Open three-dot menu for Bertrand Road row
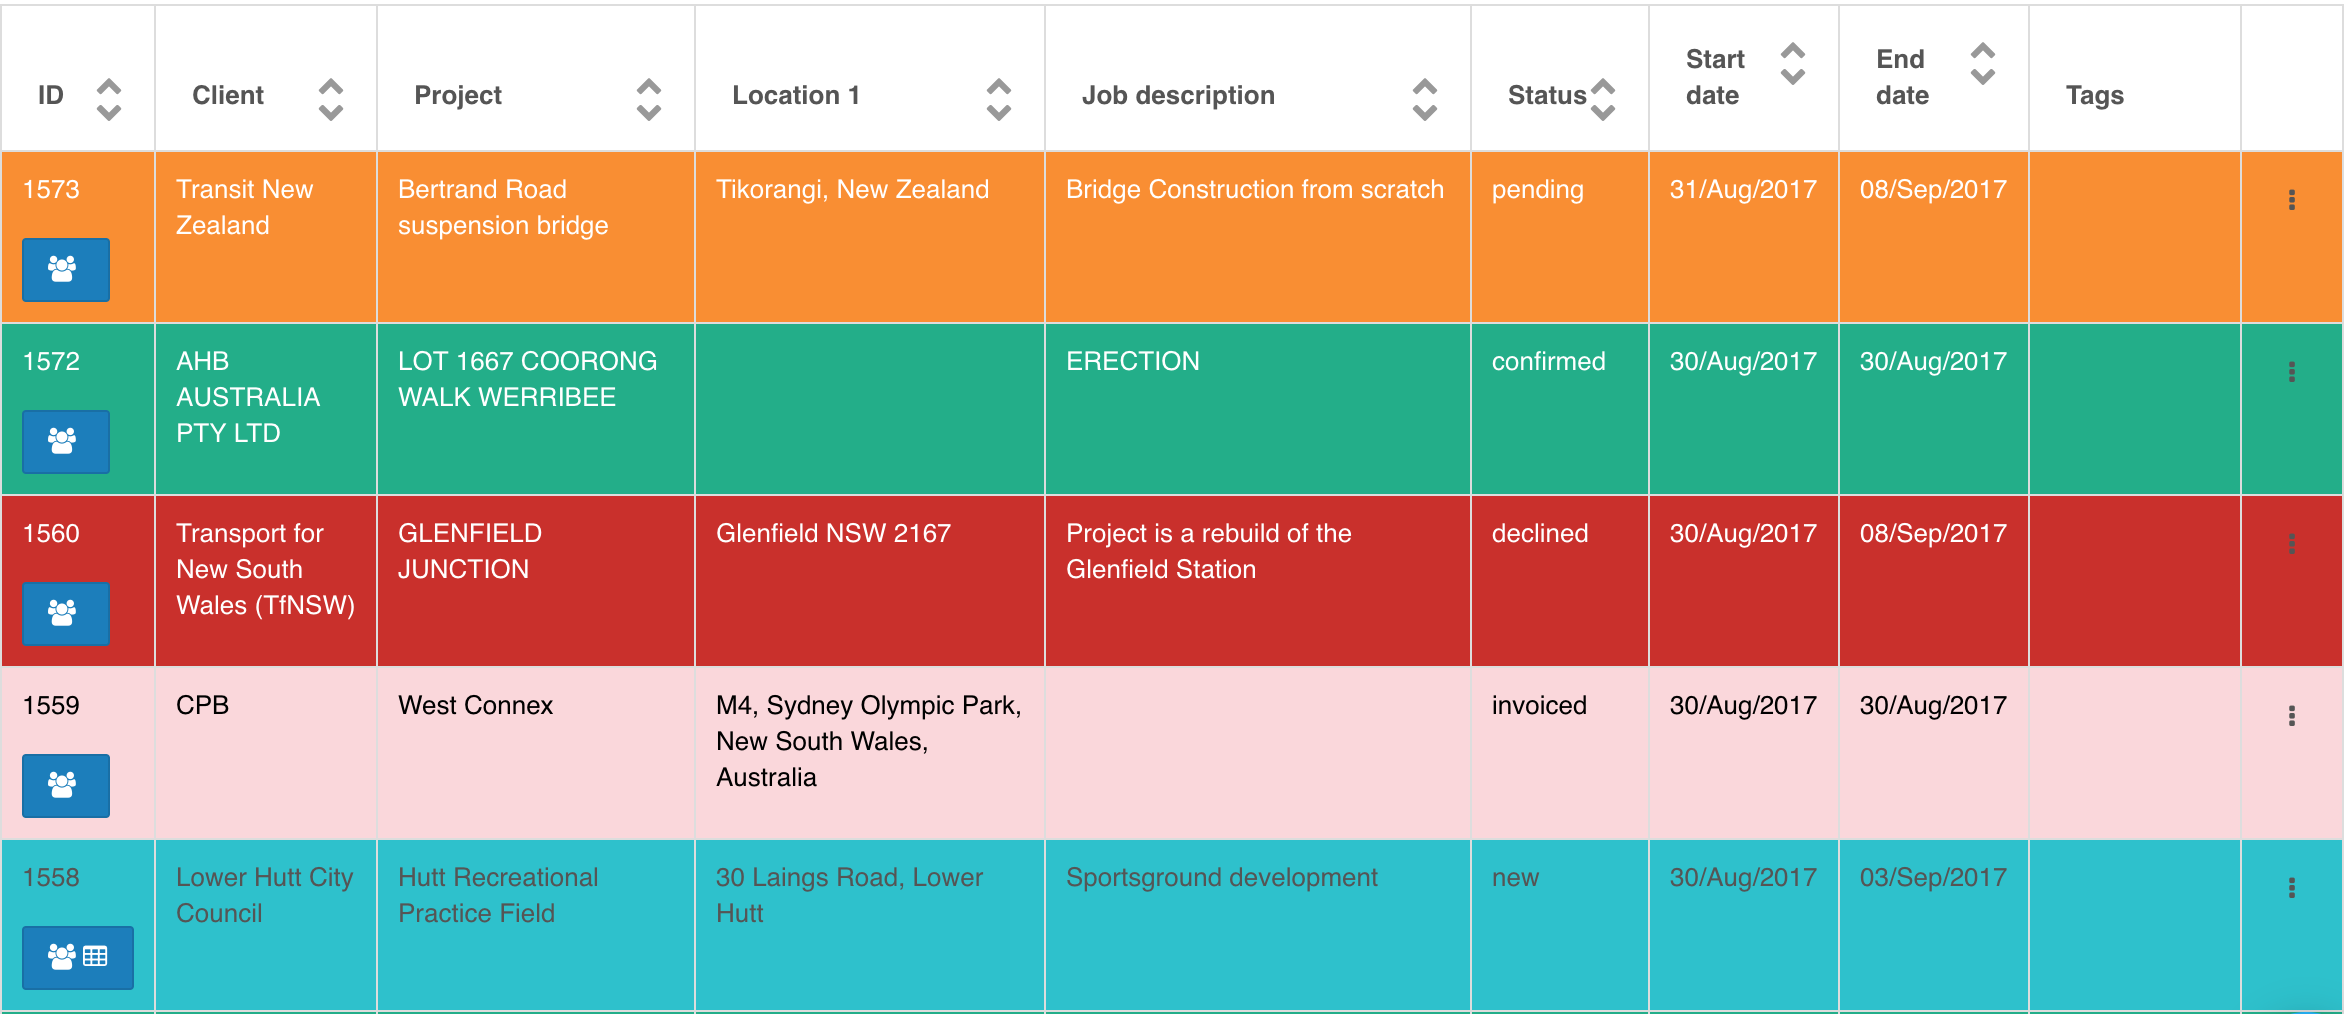 pyautogui.click(x=2291, y=200)
